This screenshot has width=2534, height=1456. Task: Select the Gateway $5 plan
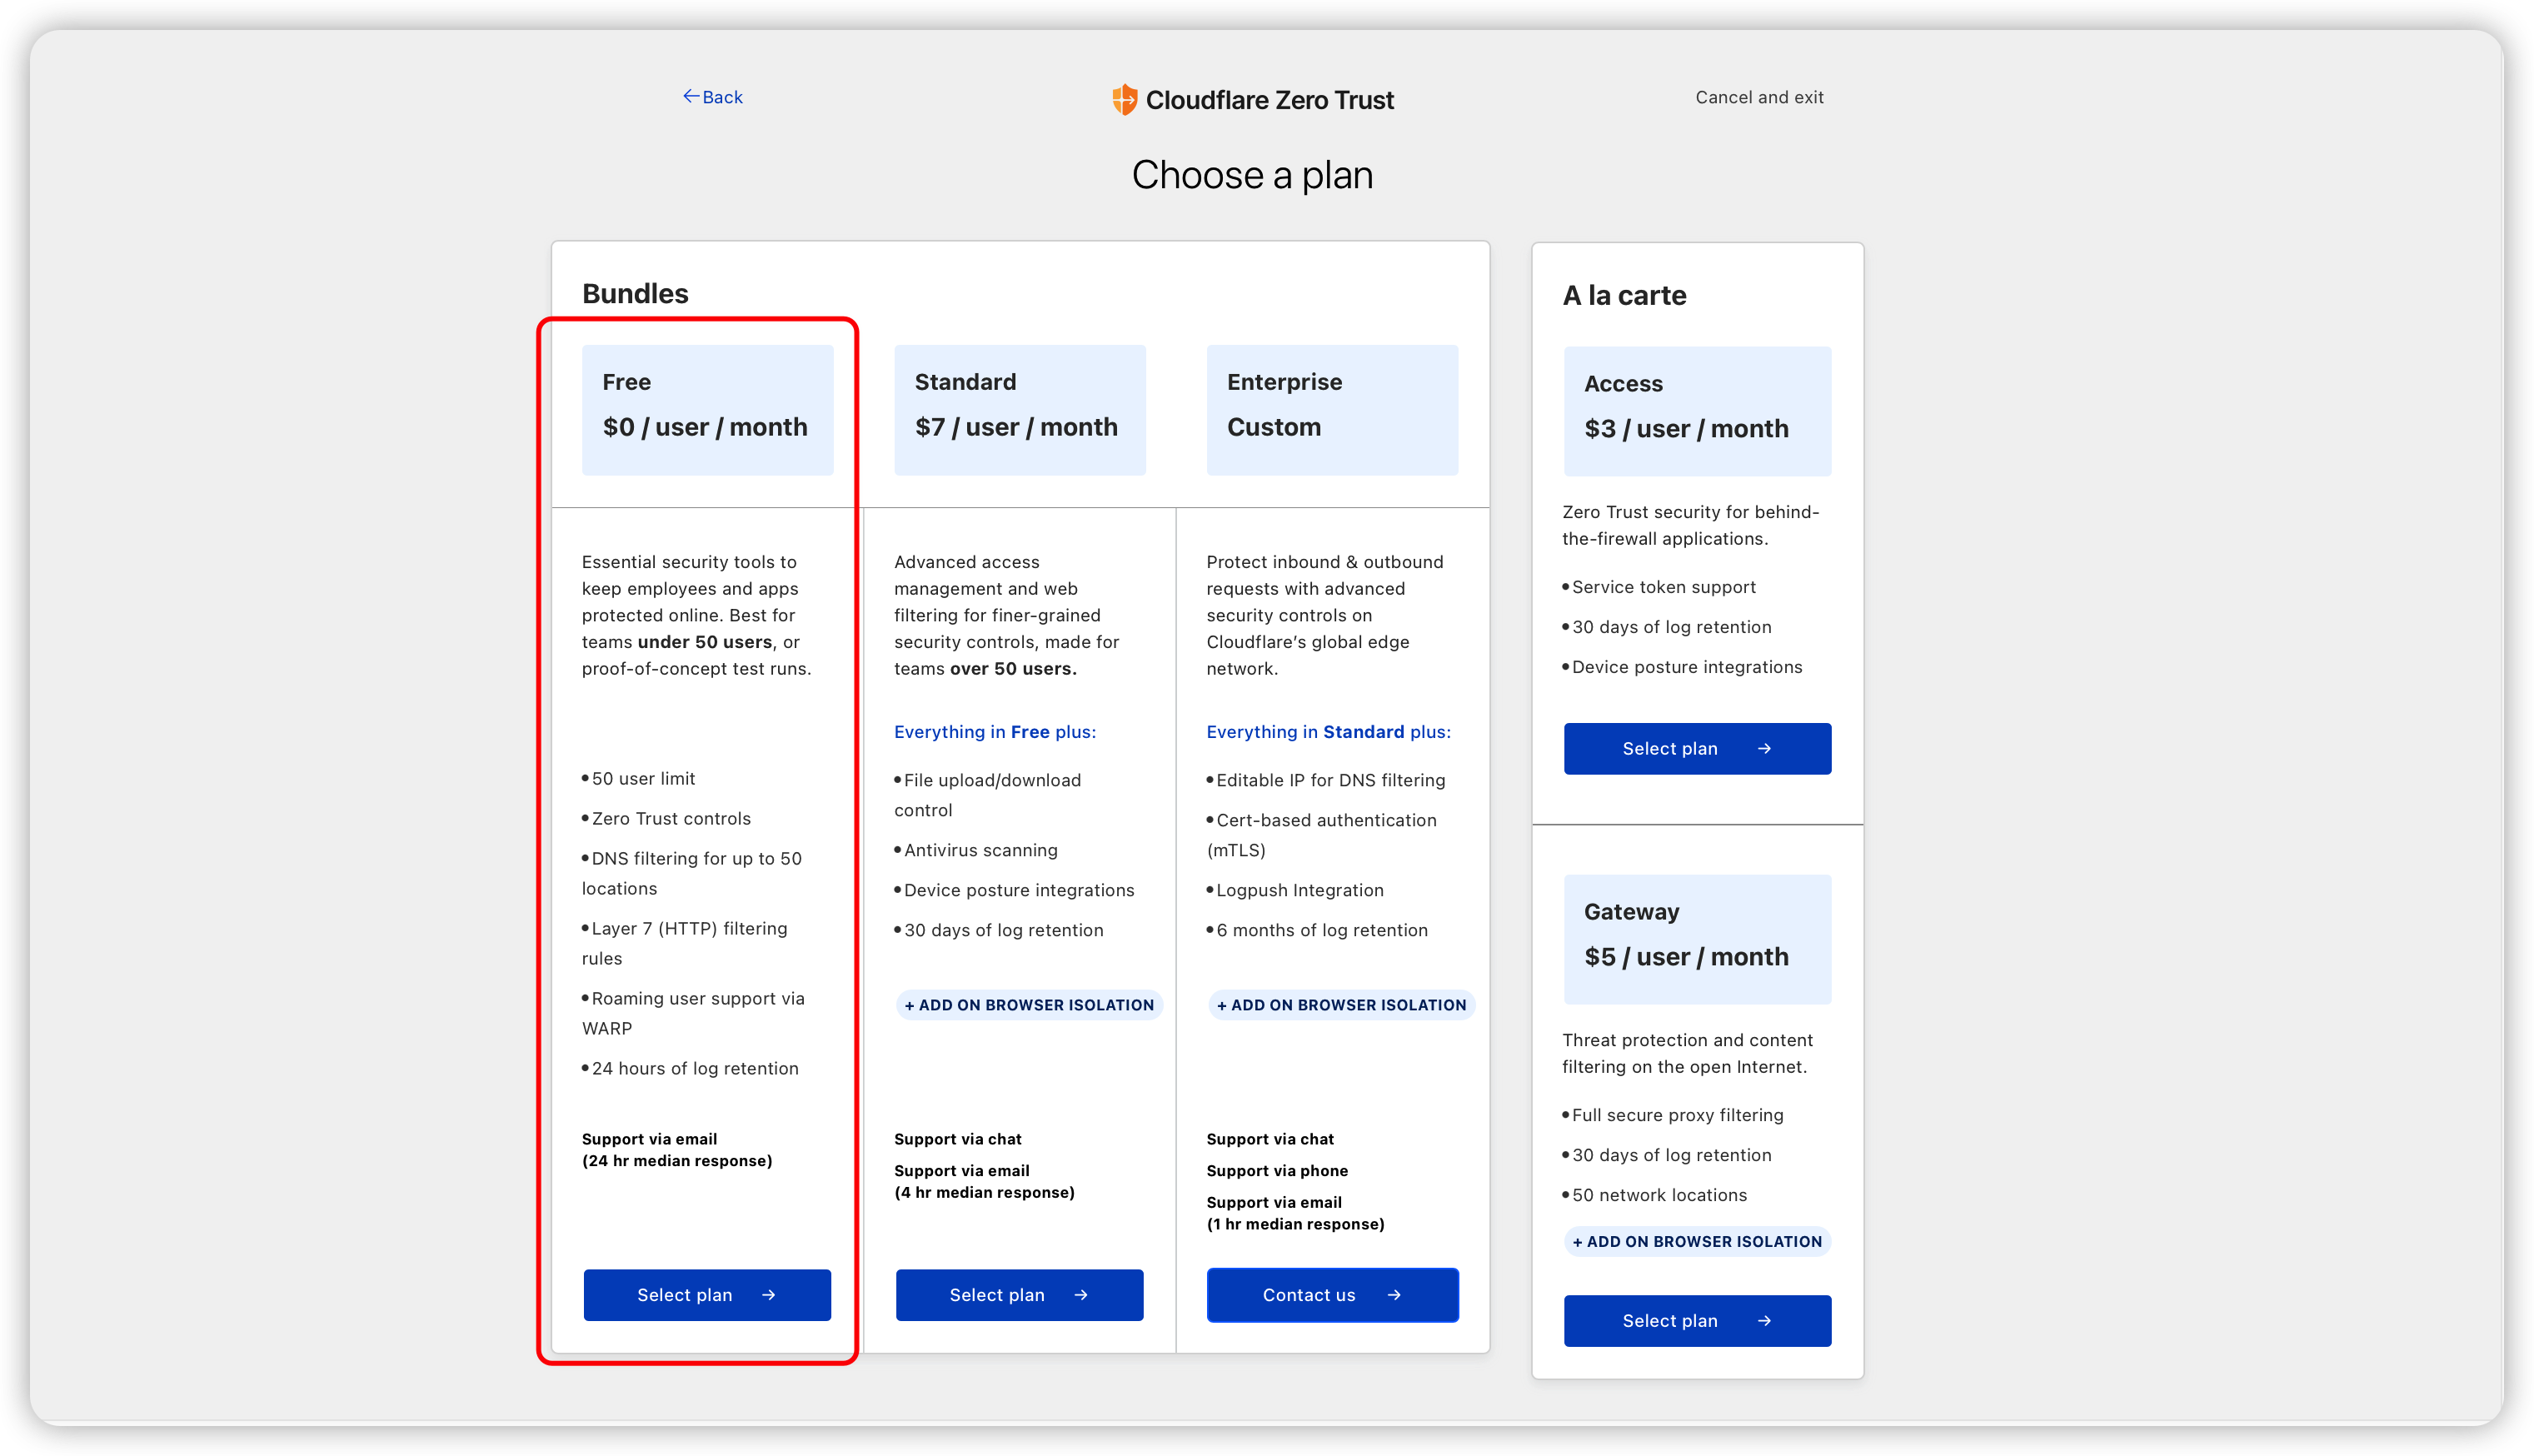point(1697,1321)
